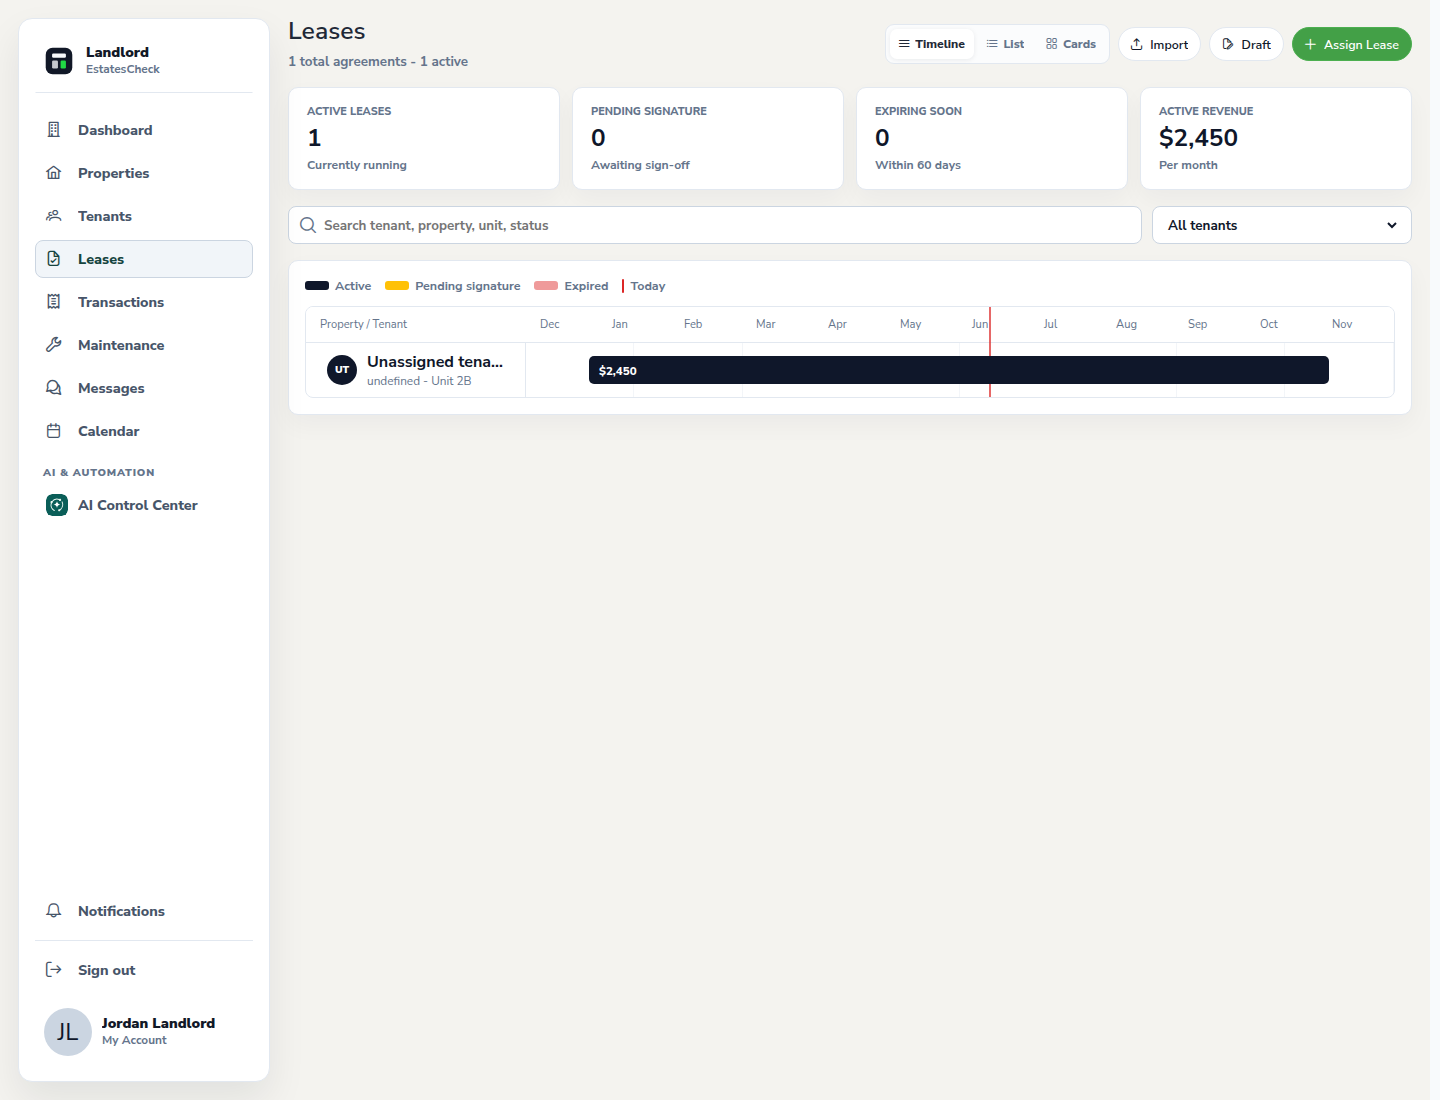The image size is (1440, 1100).
Task: Click the Draft button
Action: click(x=1246, y=44)
